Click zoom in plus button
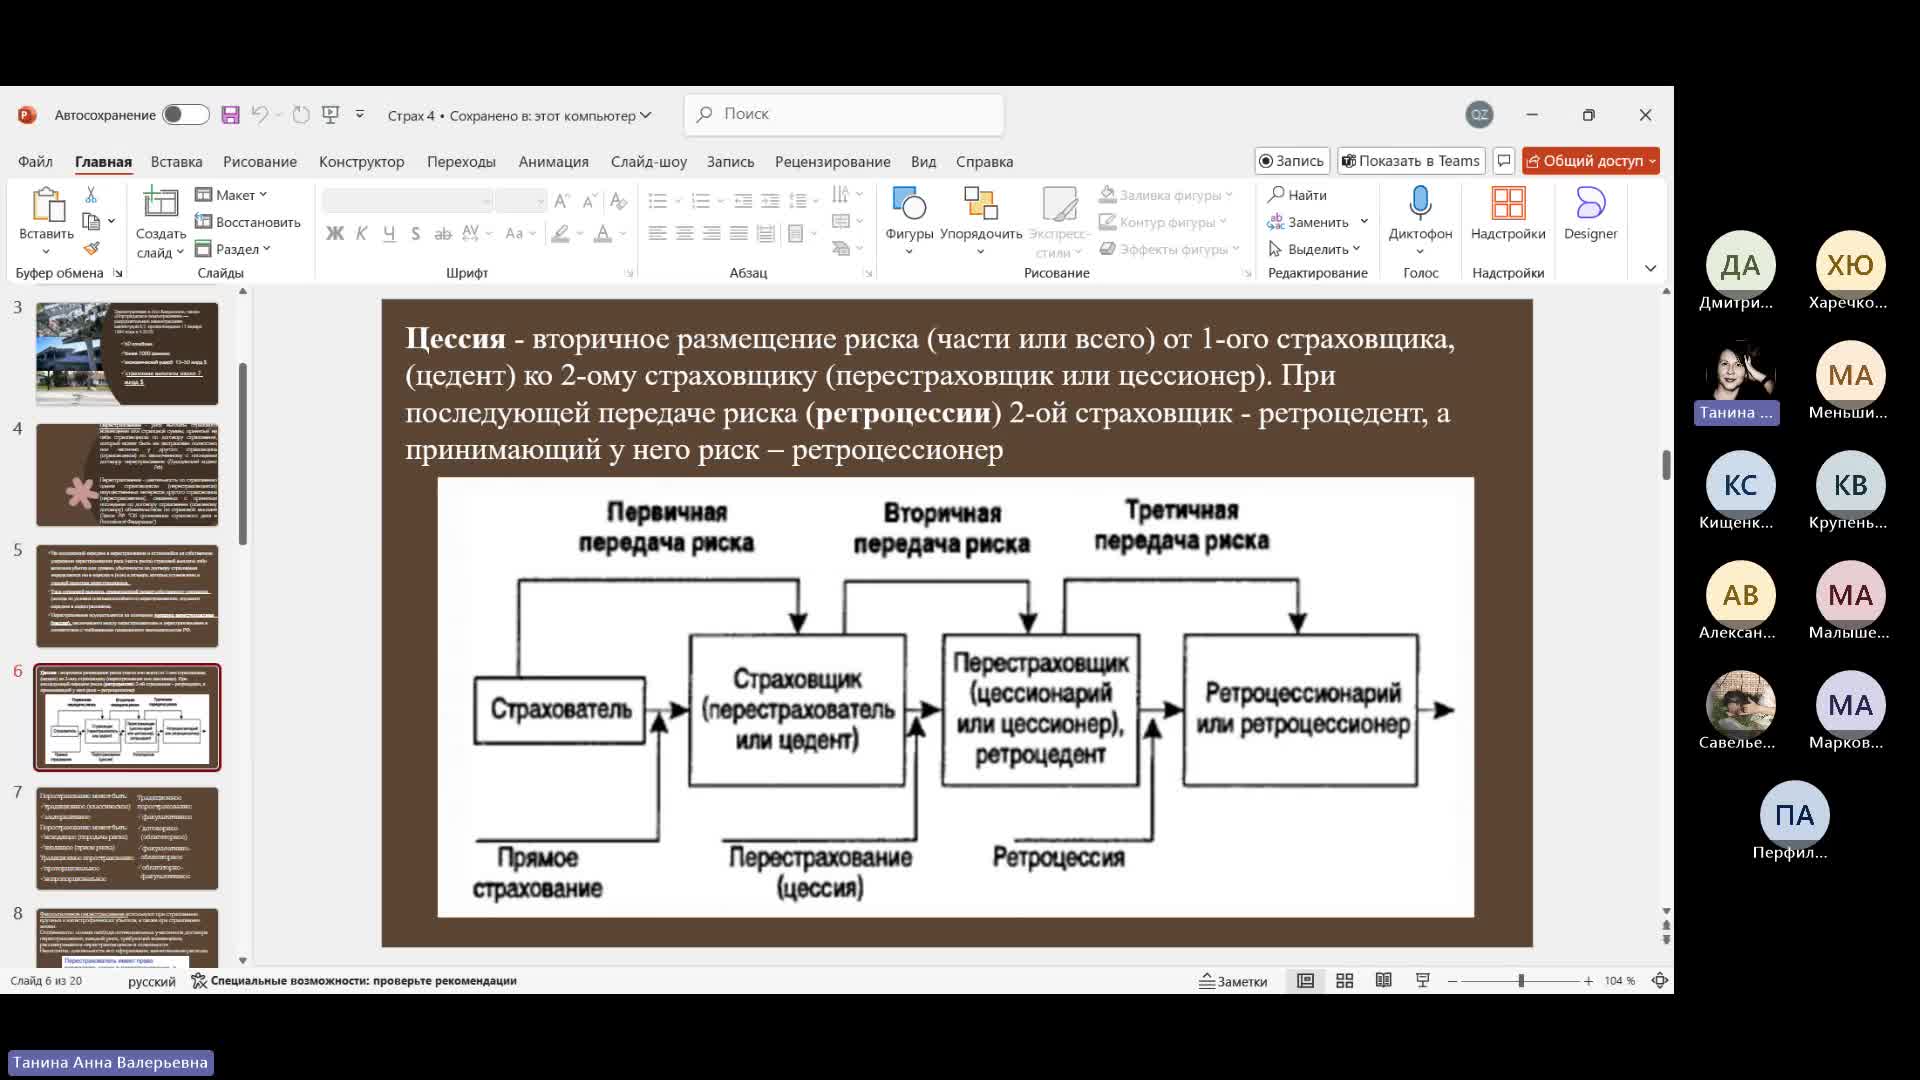 click(1588, 981)
